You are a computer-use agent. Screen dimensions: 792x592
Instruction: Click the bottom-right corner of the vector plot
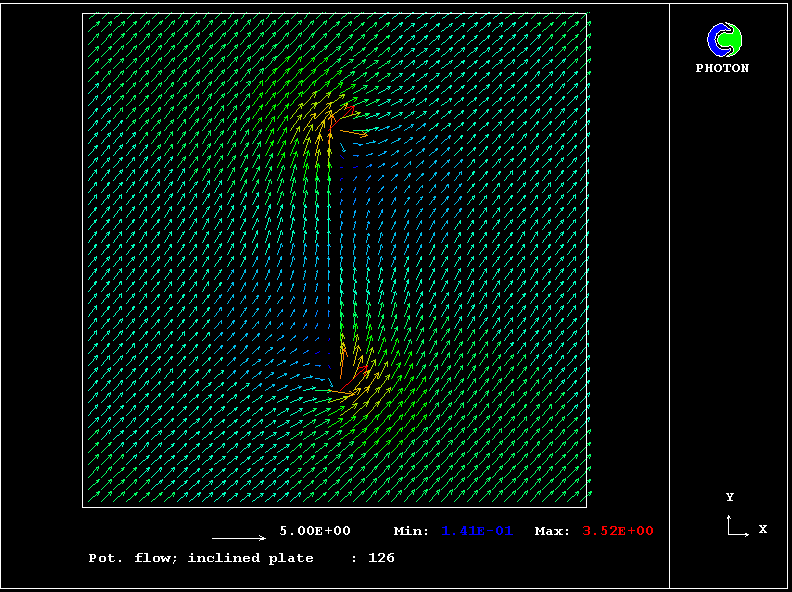click(x=586, y=506)
